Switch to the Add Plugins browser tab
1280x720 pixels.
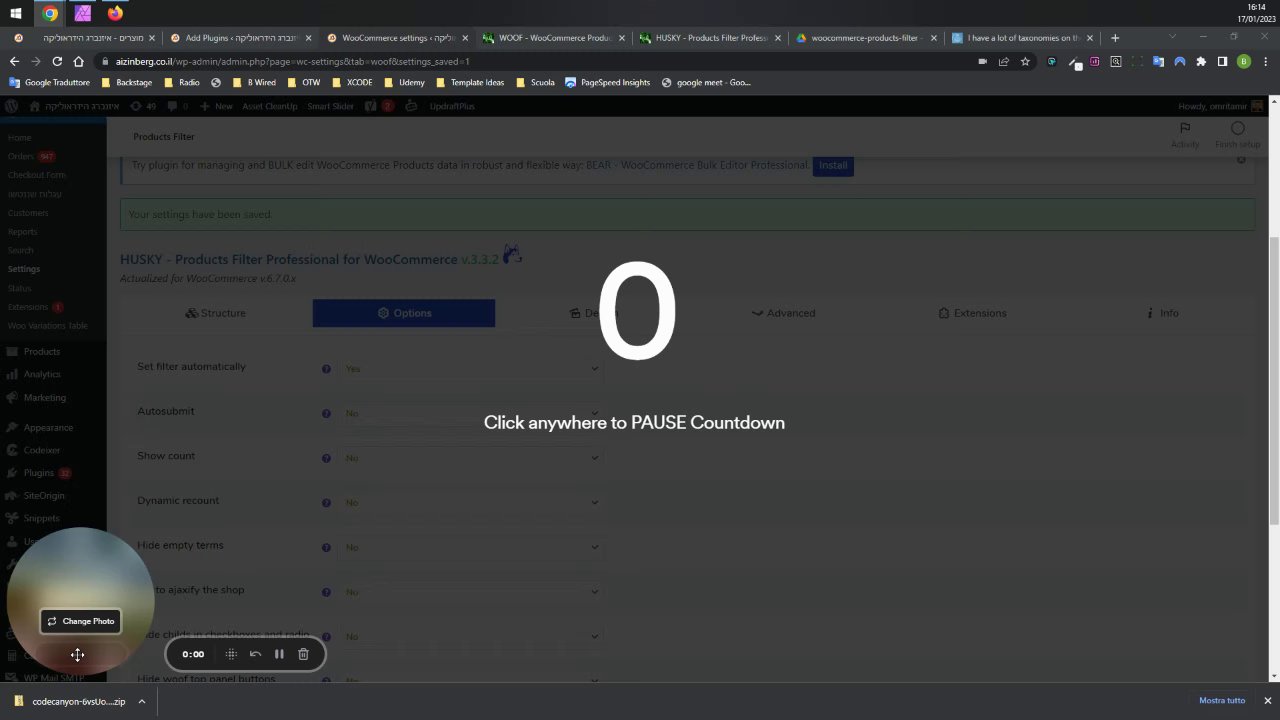click(241, 38)
